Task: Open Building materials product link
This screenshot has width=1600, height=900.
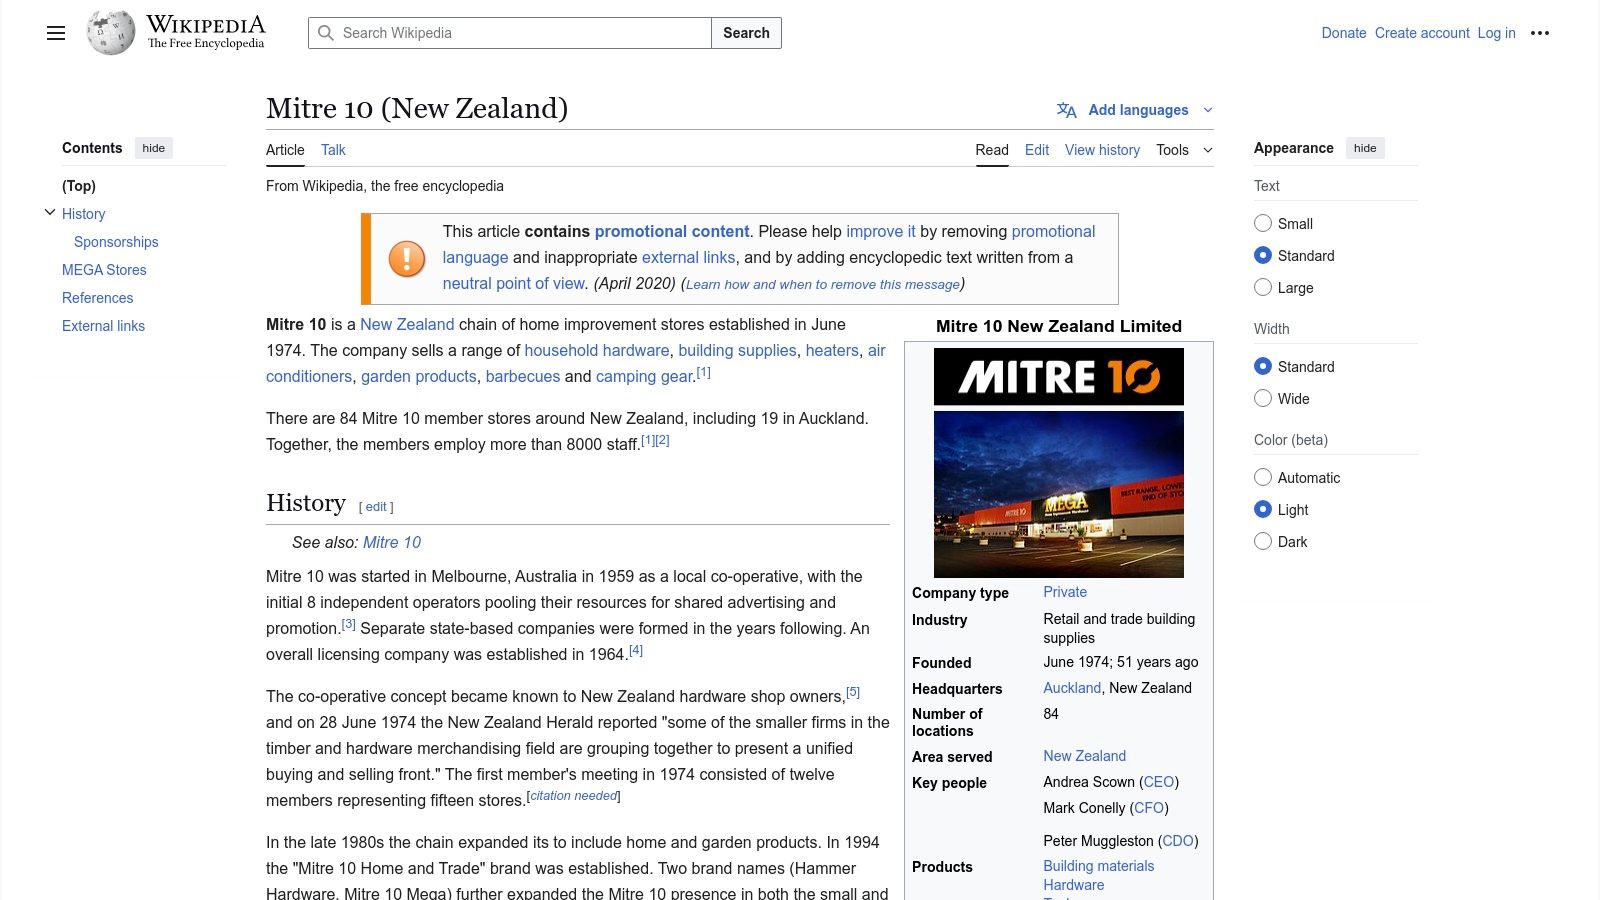Action: point(1098,866)
